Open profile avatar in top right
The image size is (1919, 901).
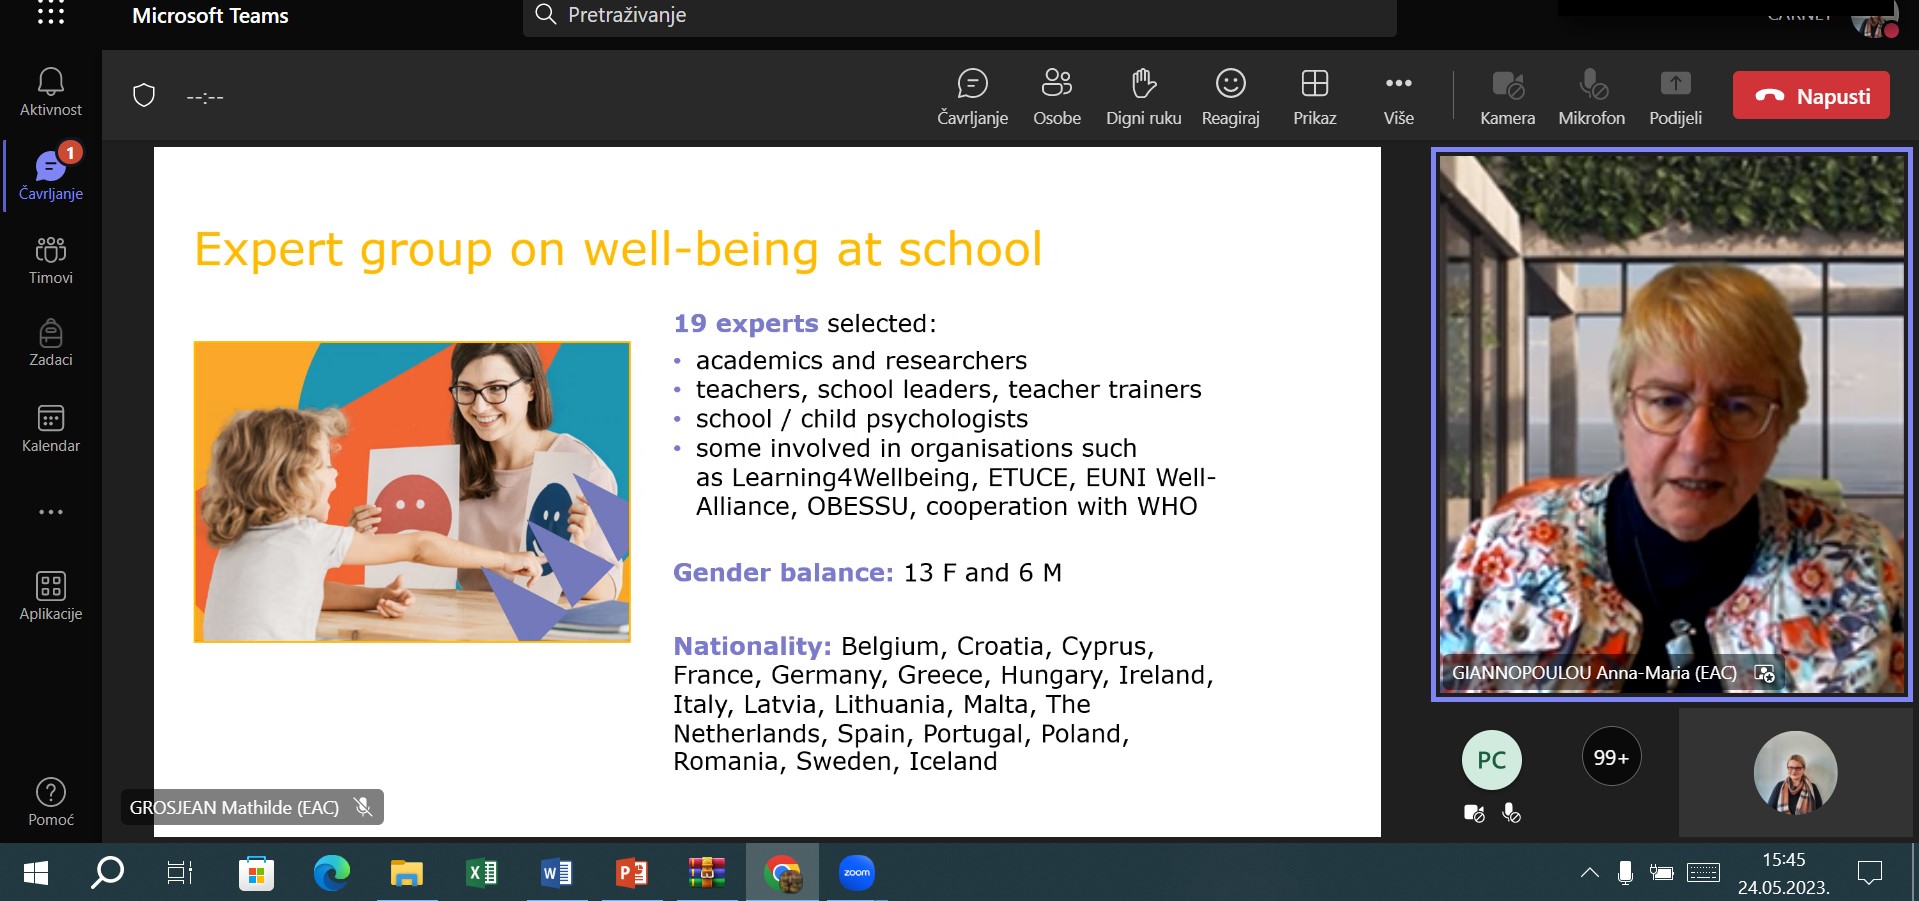(x=1874, y=20)
